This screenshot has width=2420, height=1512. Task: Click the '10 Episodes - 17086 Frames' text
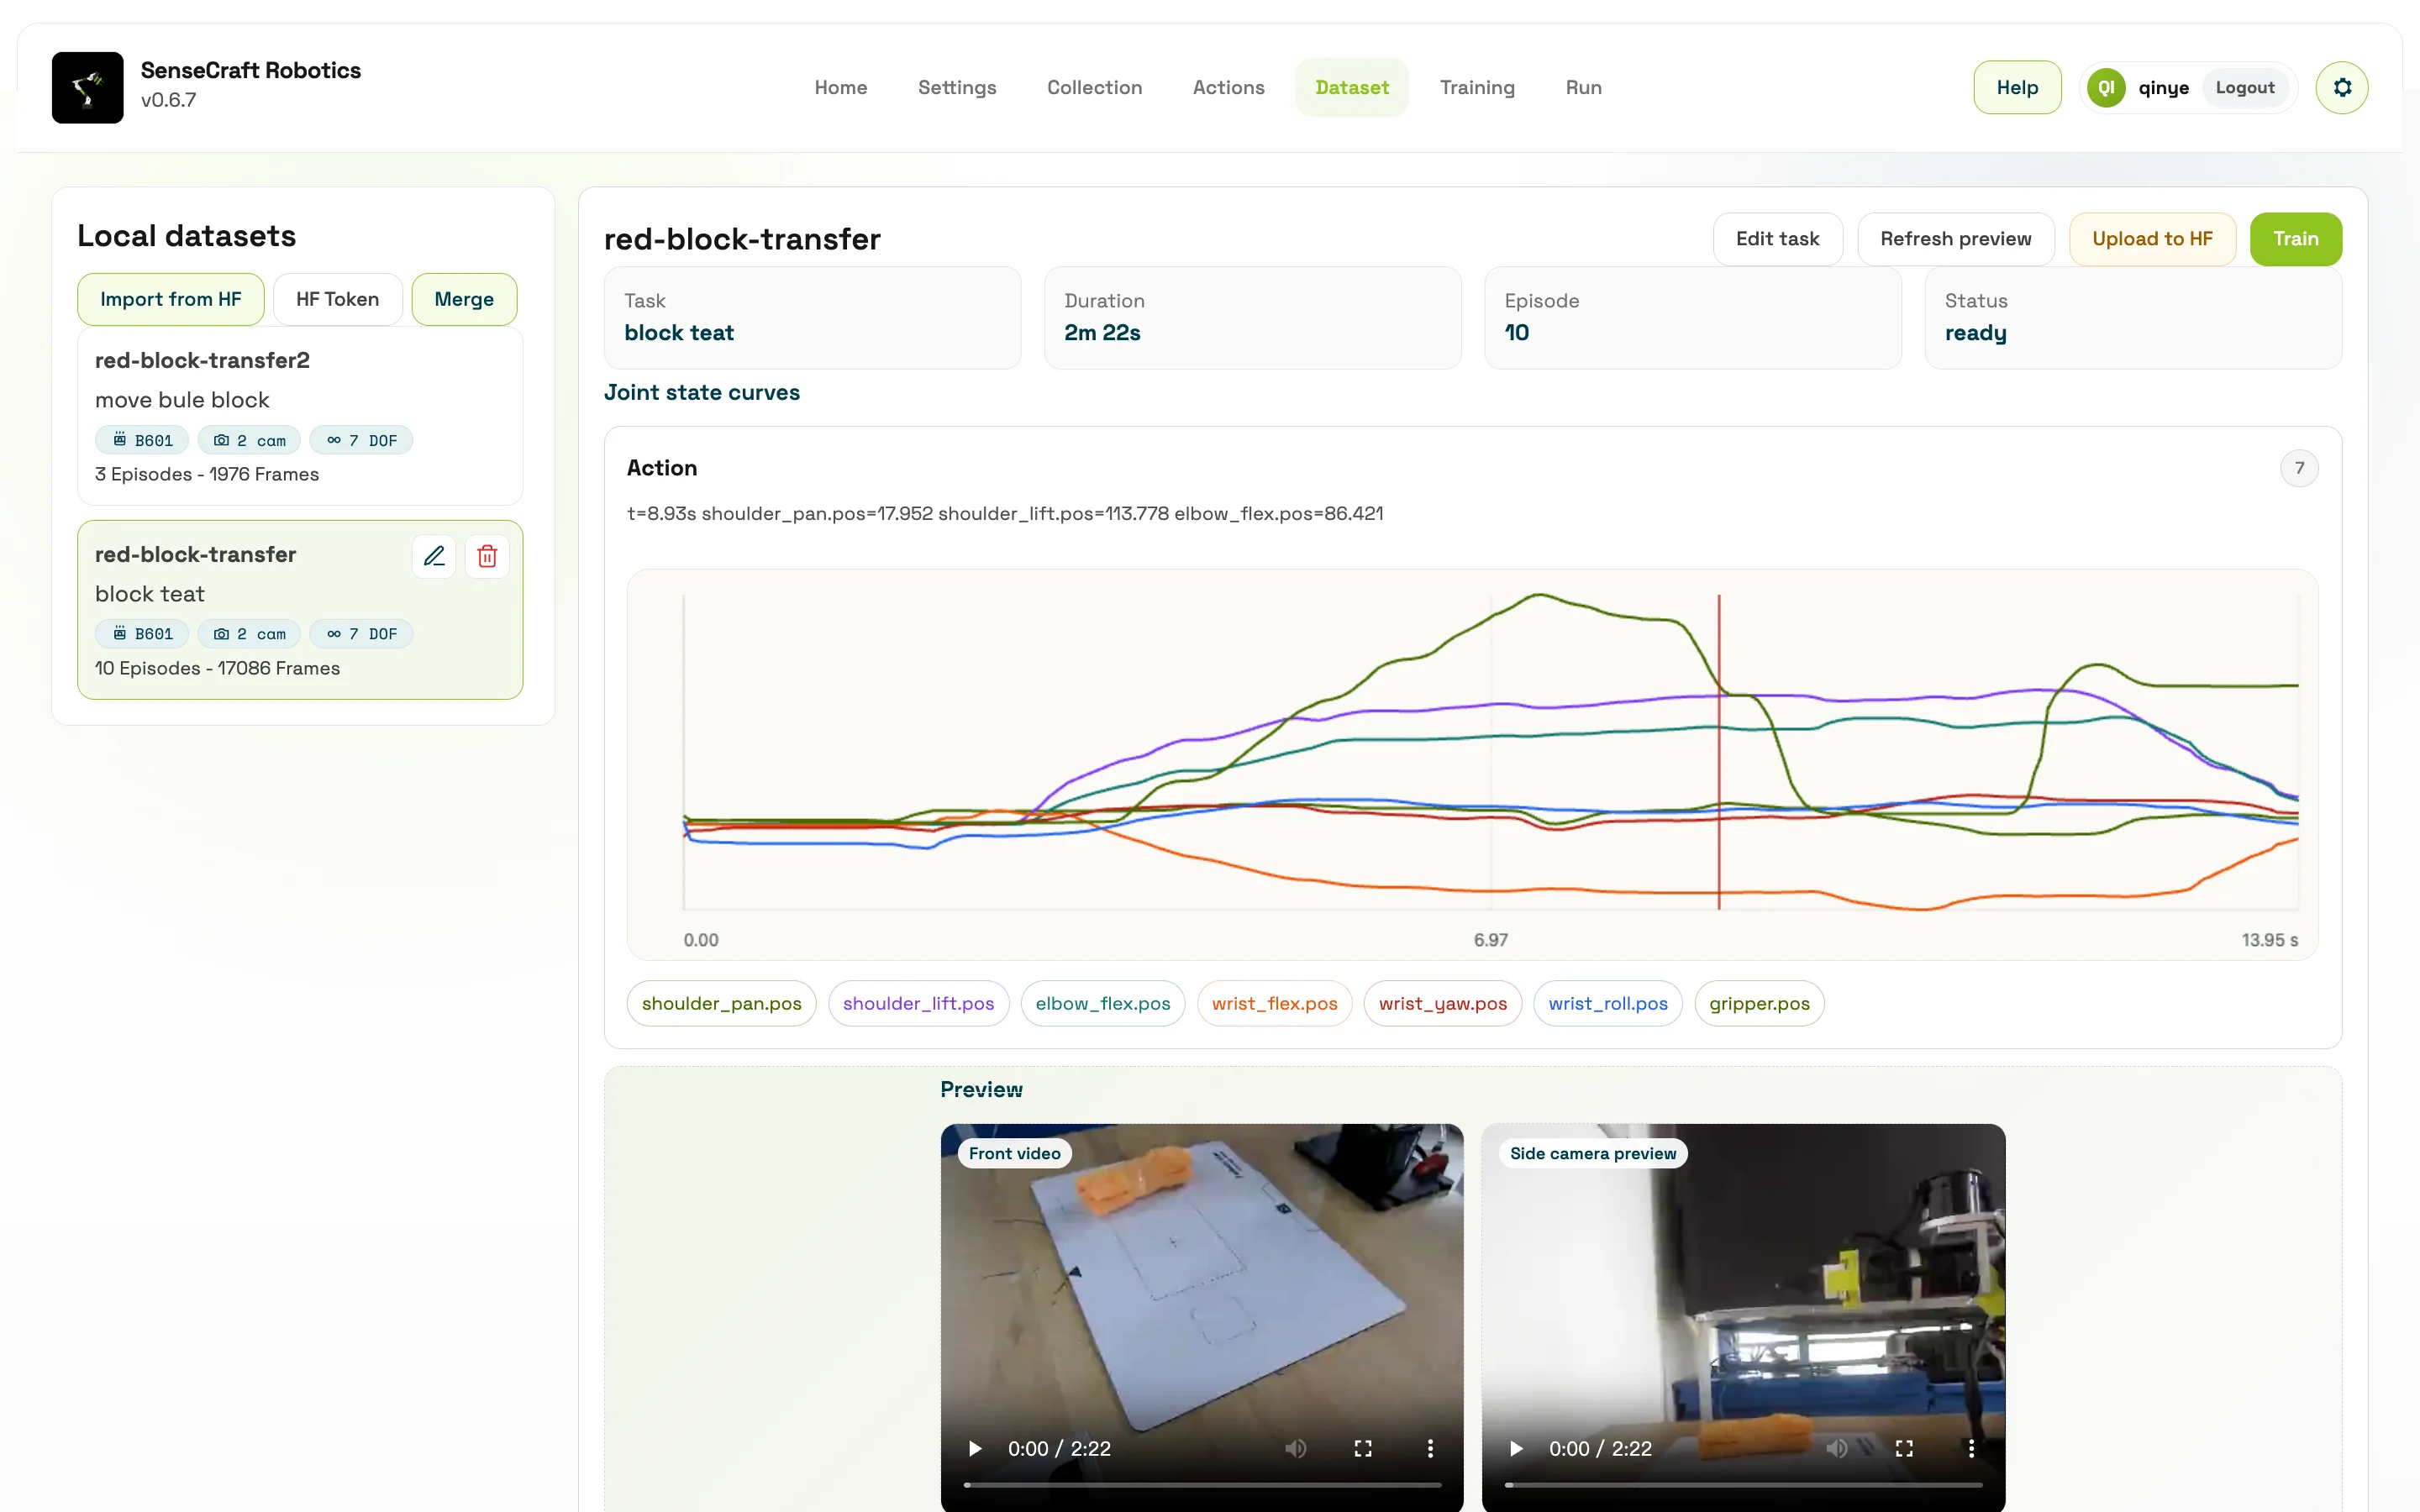[x=217, y=668]
